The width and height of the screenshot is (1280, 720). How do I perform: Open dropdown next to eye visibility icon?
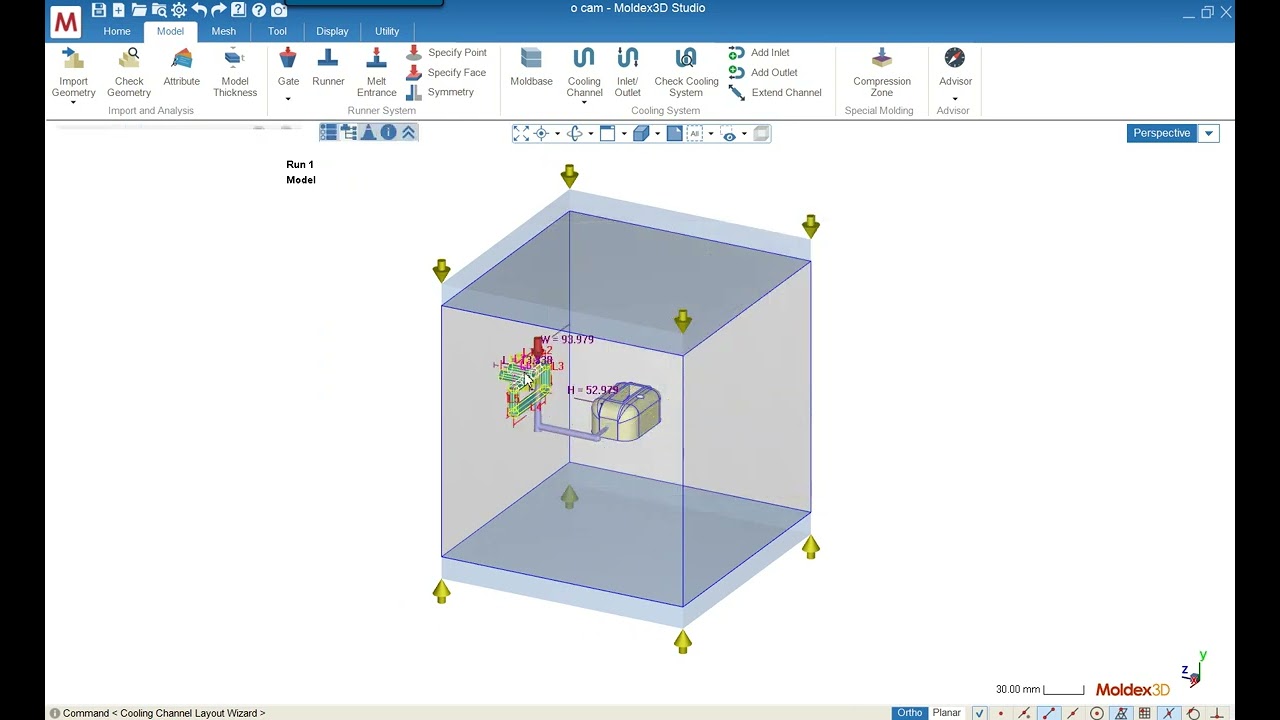click(x=744, y=134)
